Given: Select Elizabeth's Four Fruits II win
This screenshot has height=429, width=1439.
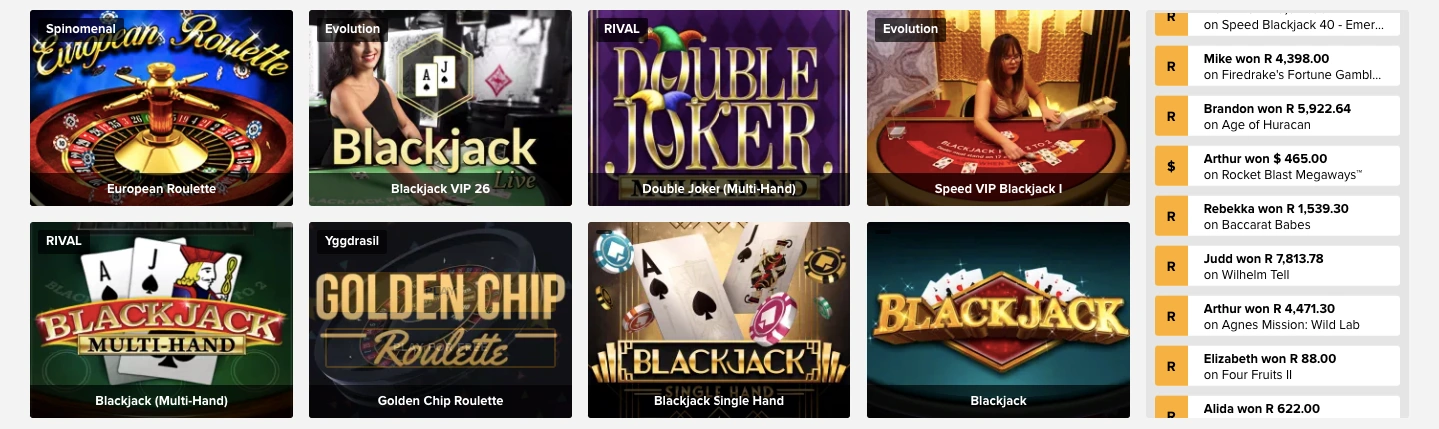Looking at the screenshot, I should pos(1277,366).
